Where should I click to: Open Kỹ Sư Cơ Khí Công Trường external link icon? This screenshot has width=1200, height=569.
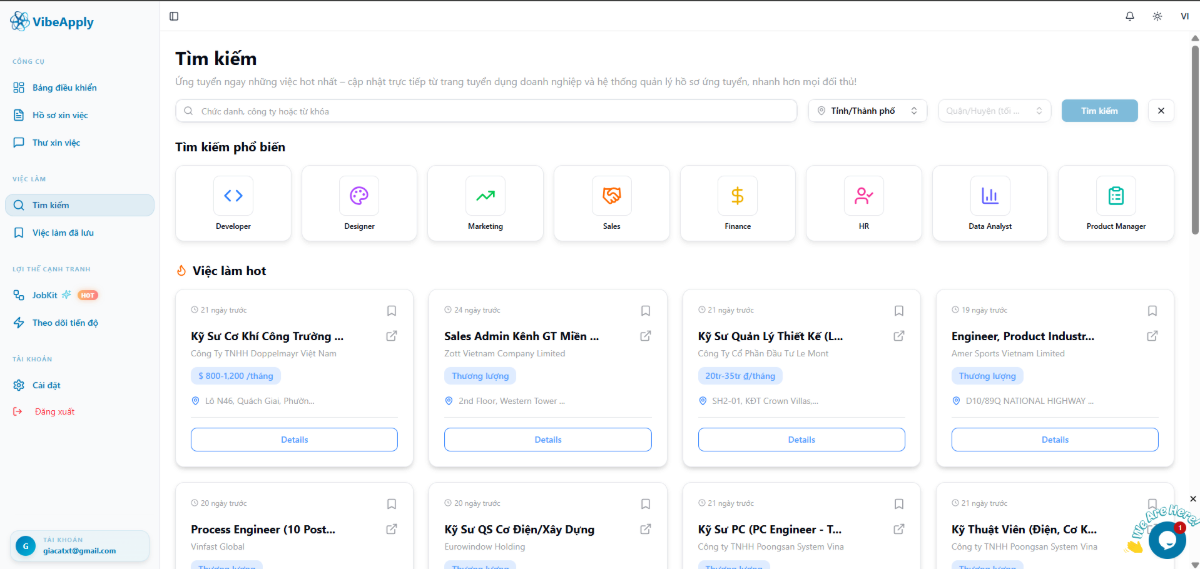392,336
